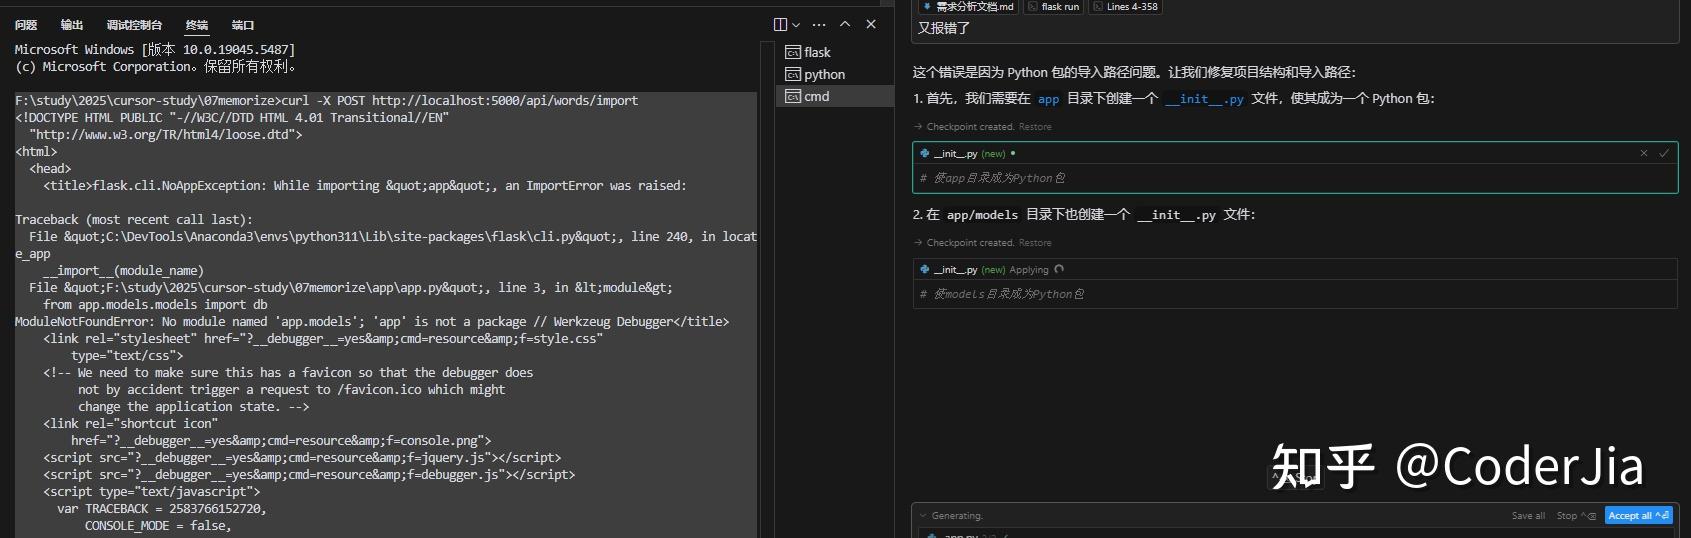Screen dimensions: 1691x538
Task: Click the blue app inline code link
Action: coord(1048,99)
